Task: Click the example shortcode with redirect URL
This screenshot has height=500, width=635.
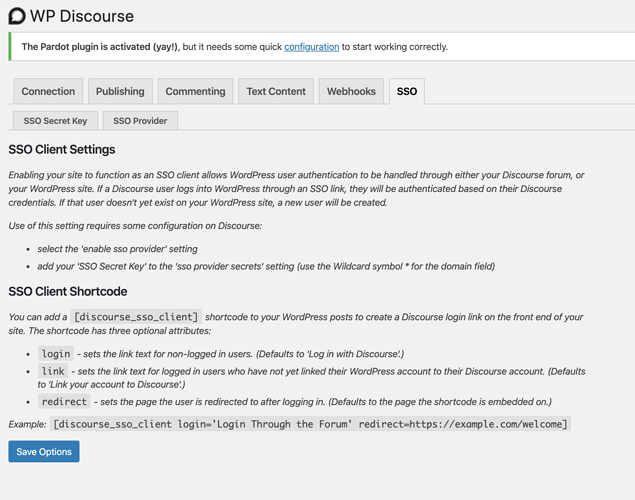Action: tap(310, 424)
